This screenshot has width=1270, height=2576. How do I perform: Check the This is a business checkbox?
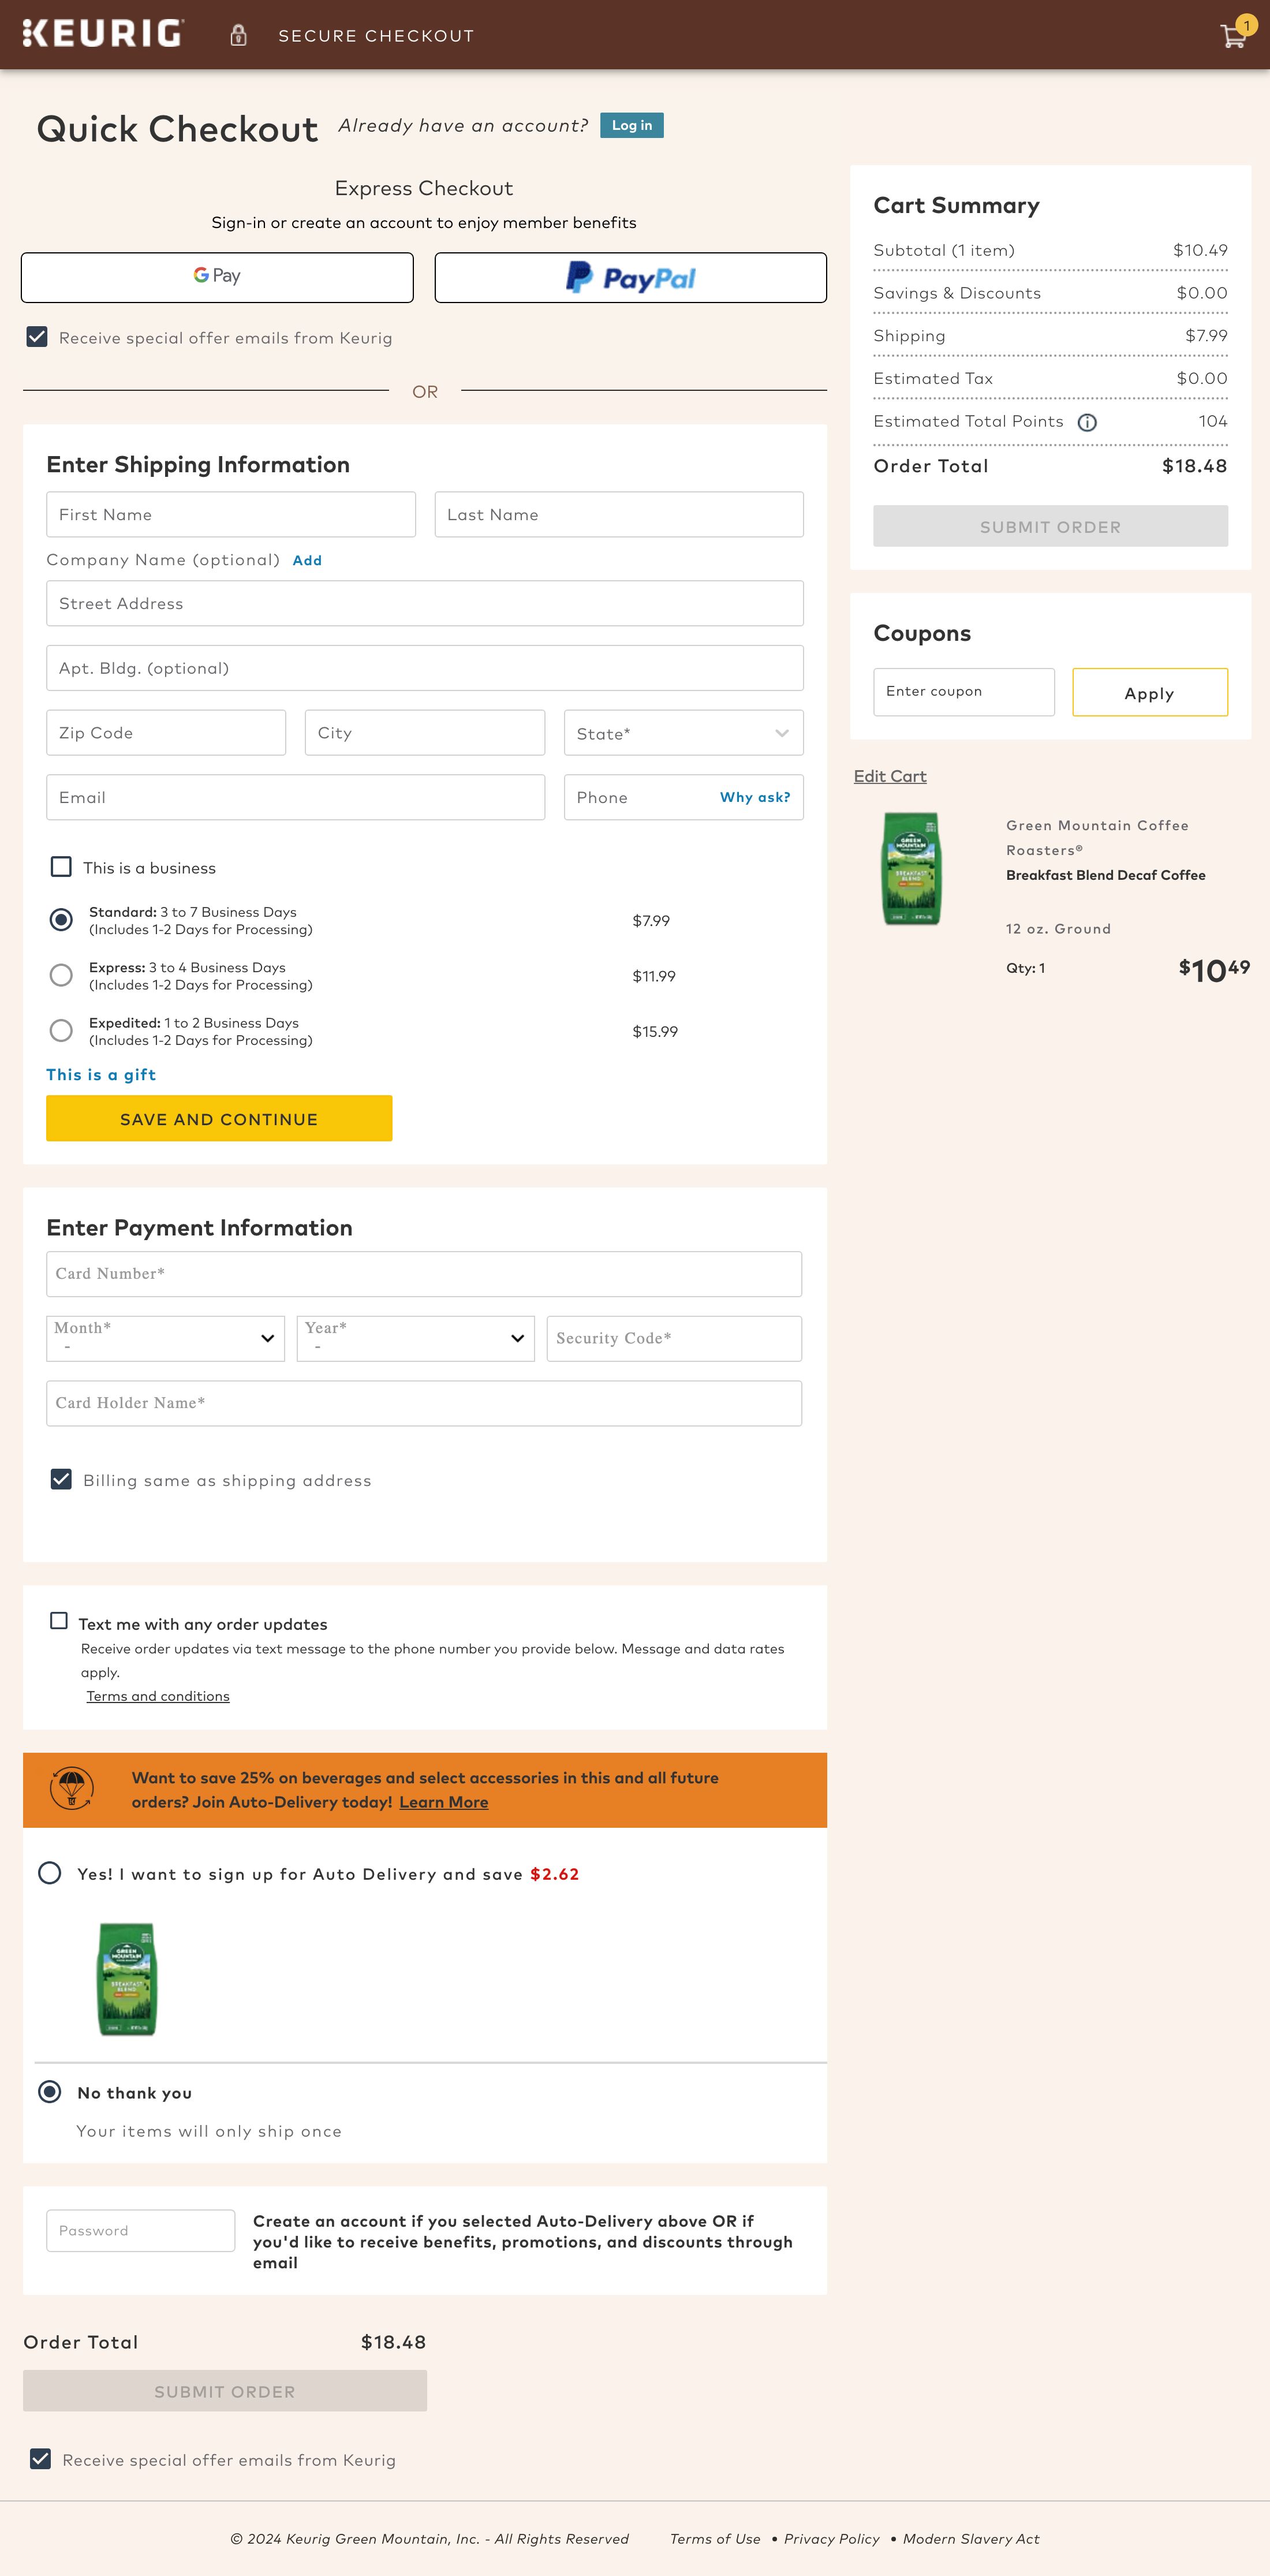(61, 866)
